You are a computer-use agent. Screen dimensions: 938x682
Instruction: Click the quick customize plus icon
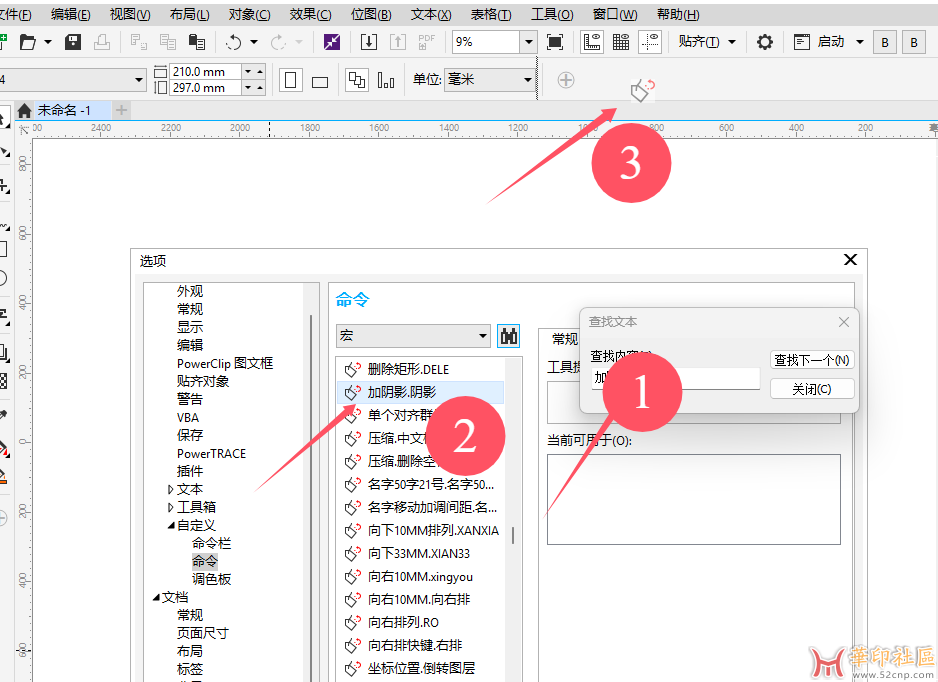[566, 80]
